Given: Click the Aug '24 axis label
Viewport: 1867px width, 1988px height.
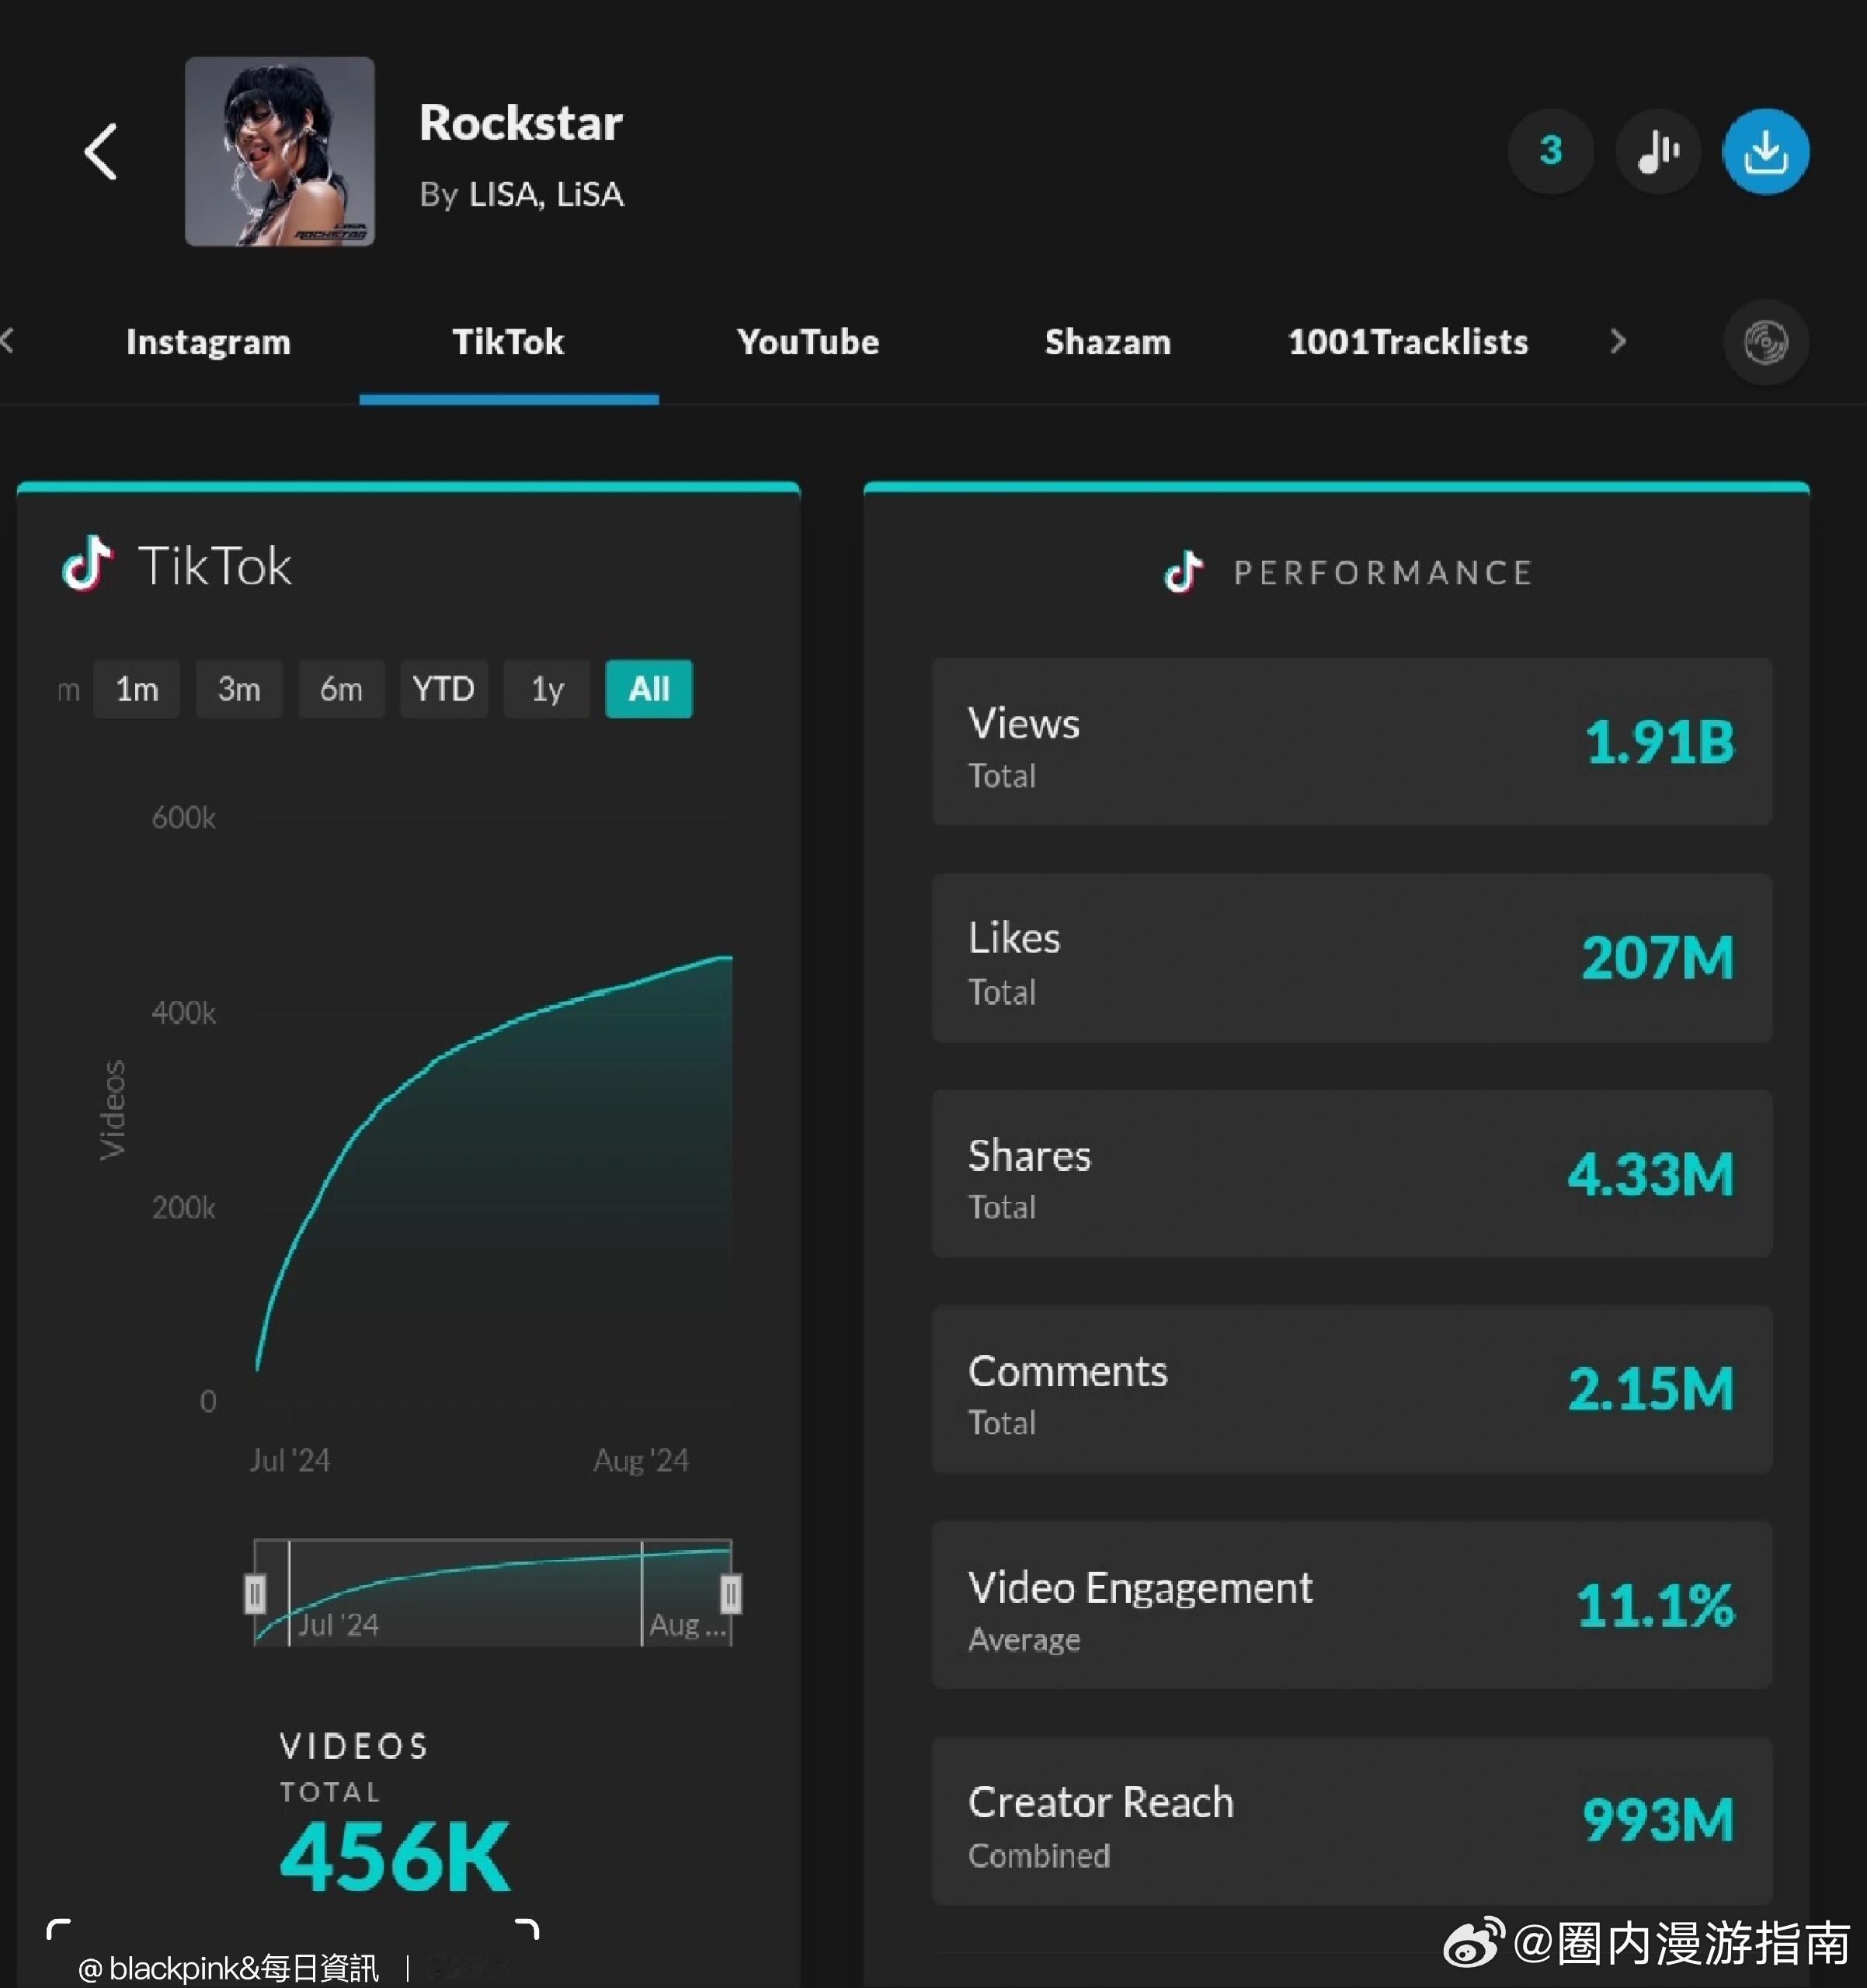Looking at the screenshot, I should click(641, 1460).
